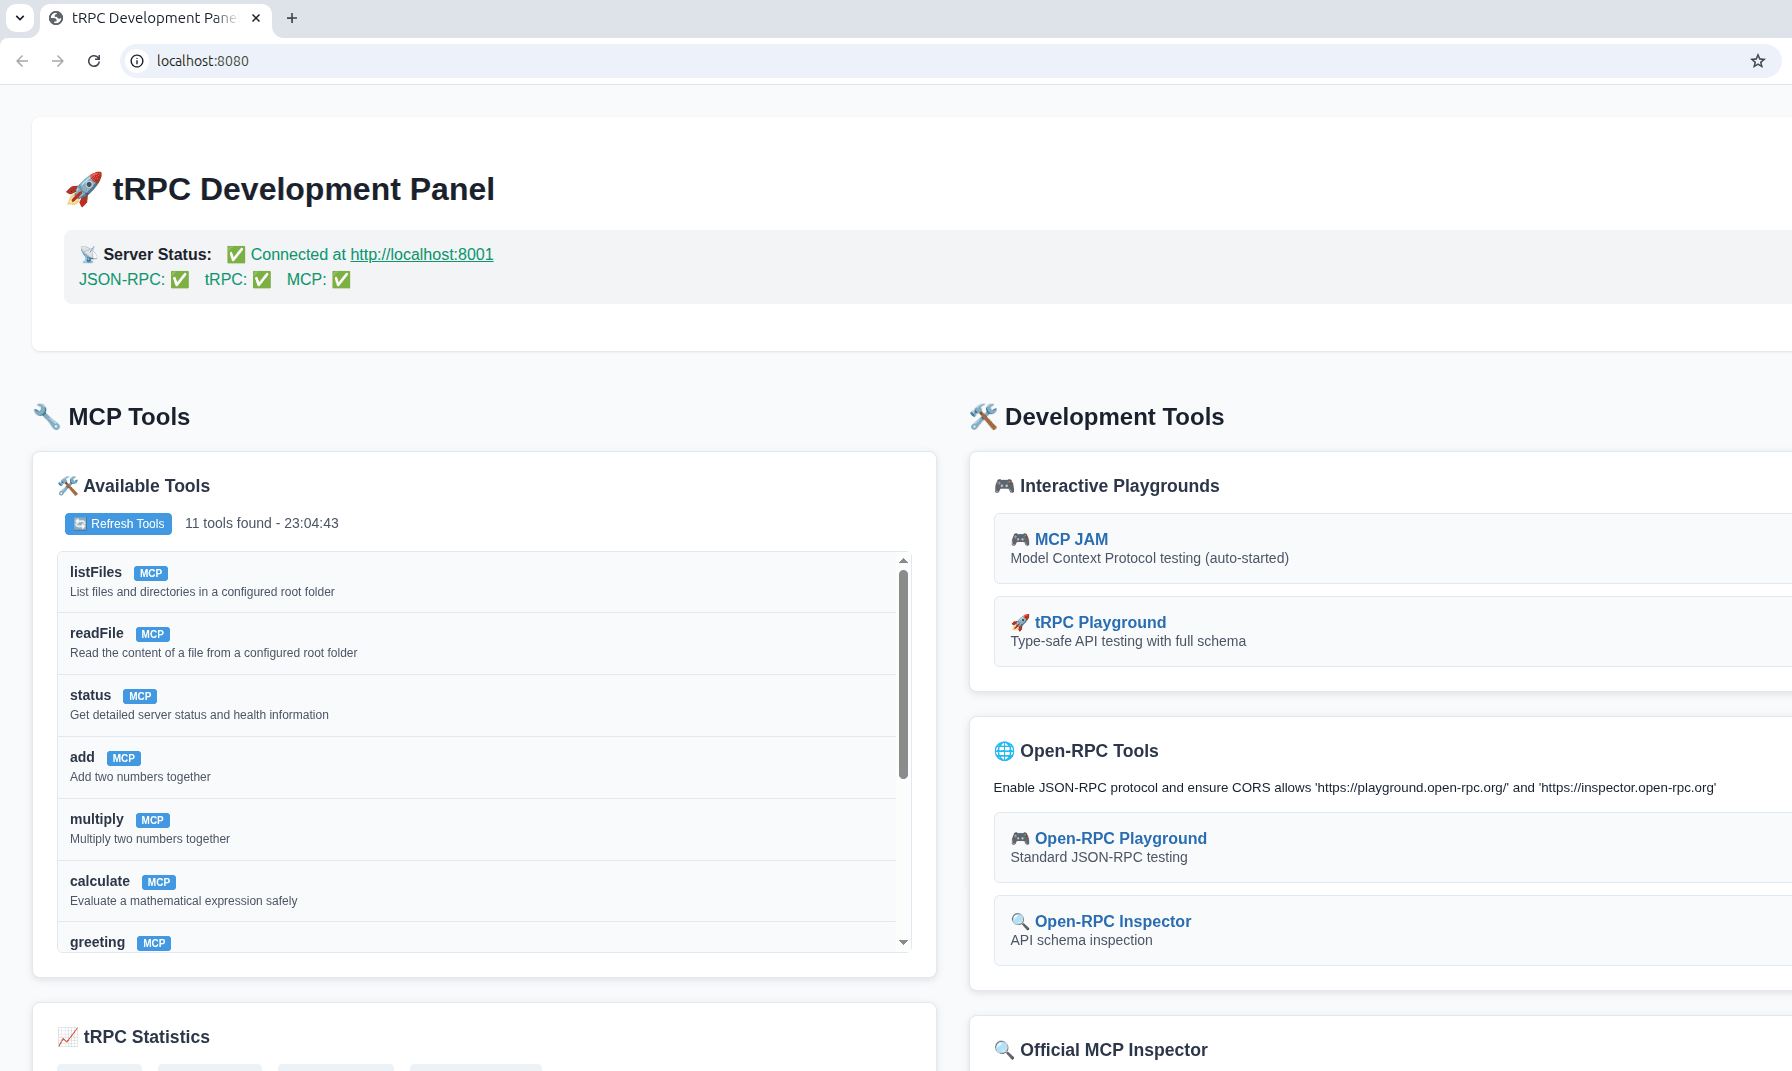Open the tab search chevron dropdown
Image resolution: width=1792 pixels, height=1071 pixels.
(x=19, y=17)
